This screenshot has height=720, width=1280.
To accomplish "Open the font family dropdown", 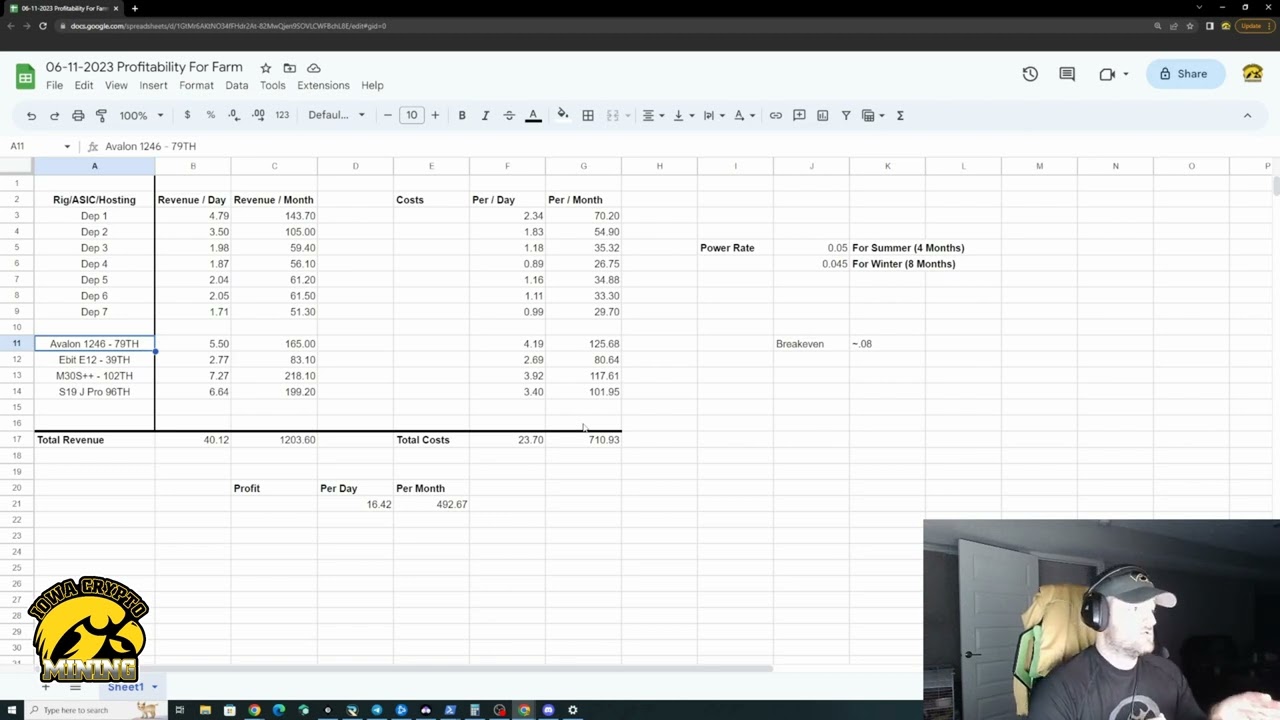I will [x=336, y=116].
